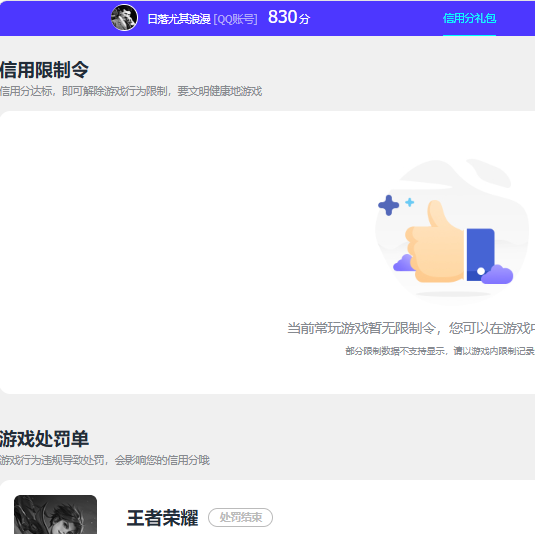
Task: Click the note 部分限制数据不支持显示
Action: pos(395,351)
